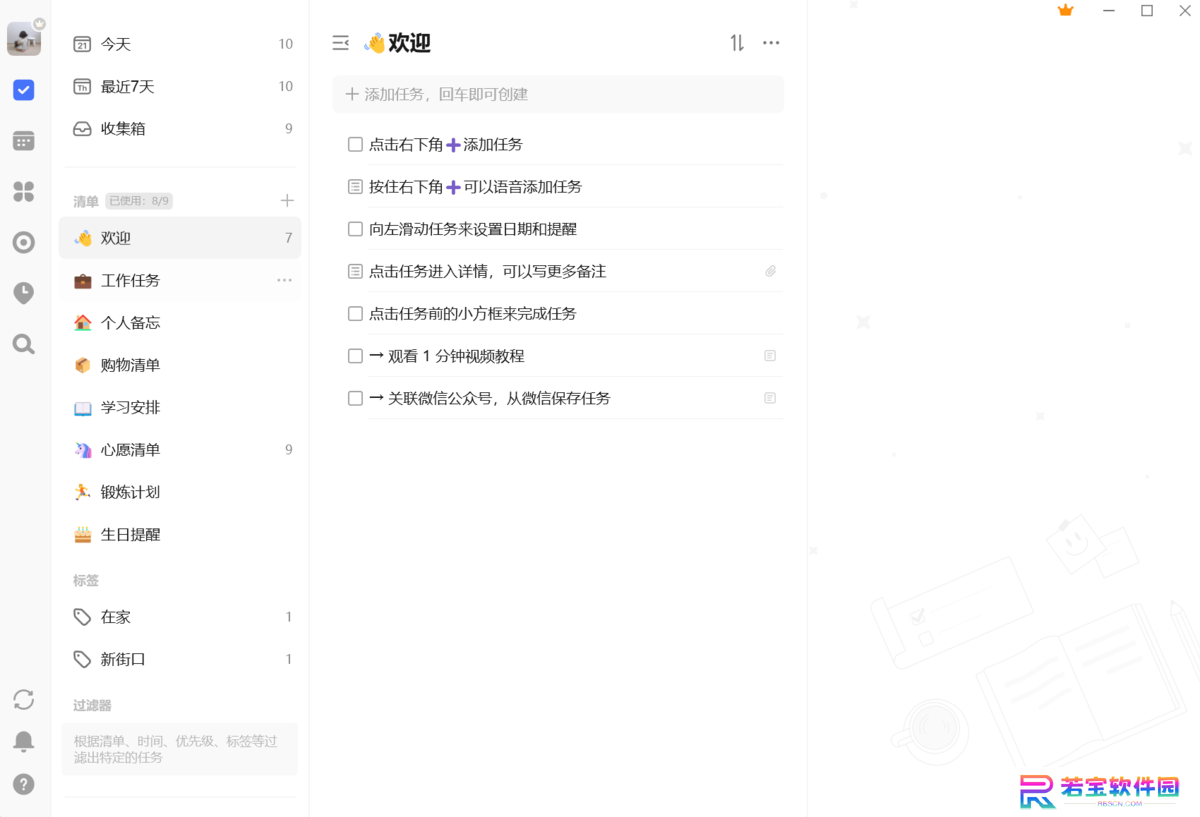Click the attachment paperclip on 点击任务进入详情
Screen dimensions: 1200x817
click(x=771, y=271)
